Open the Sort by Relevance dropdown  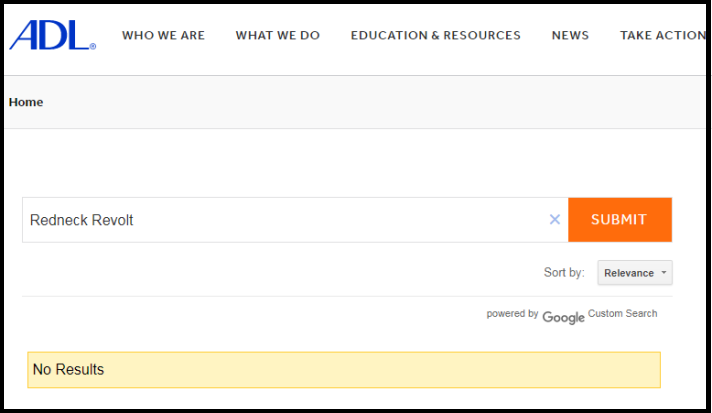(635, 273)
